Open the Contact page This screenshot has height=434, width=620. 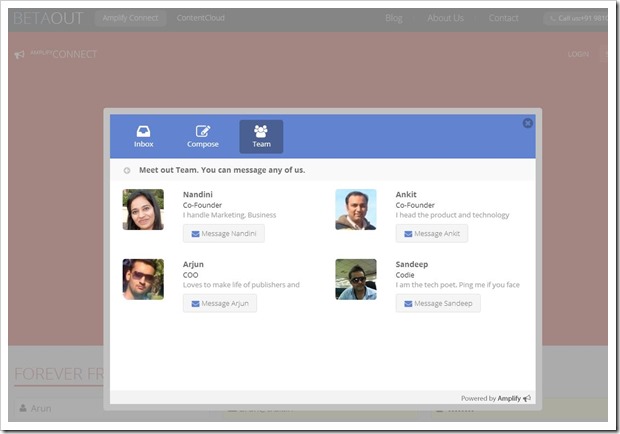click(504, 18)
